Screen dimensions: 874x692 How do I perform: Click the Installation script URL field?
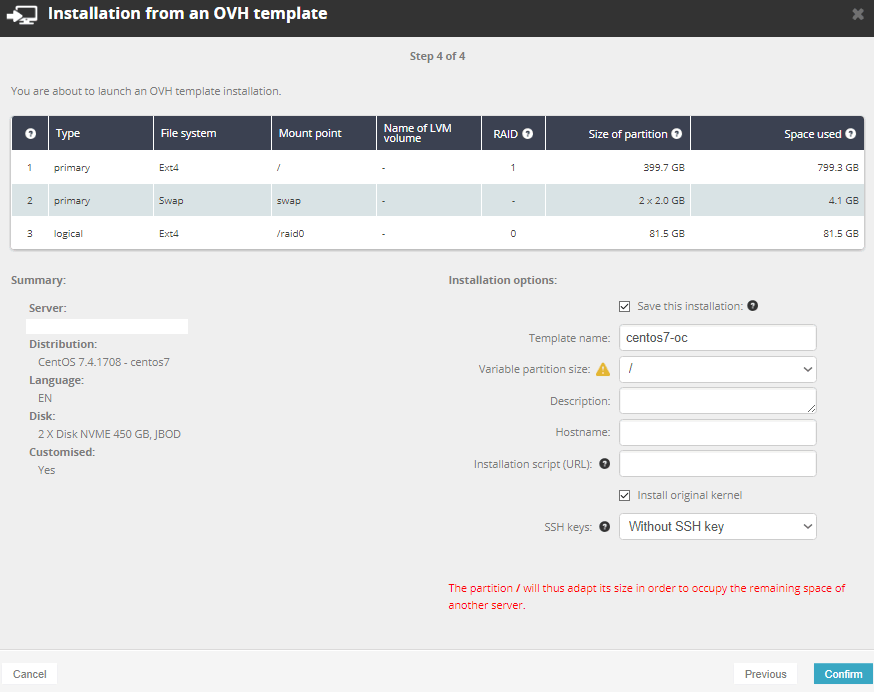click(717, 463)
